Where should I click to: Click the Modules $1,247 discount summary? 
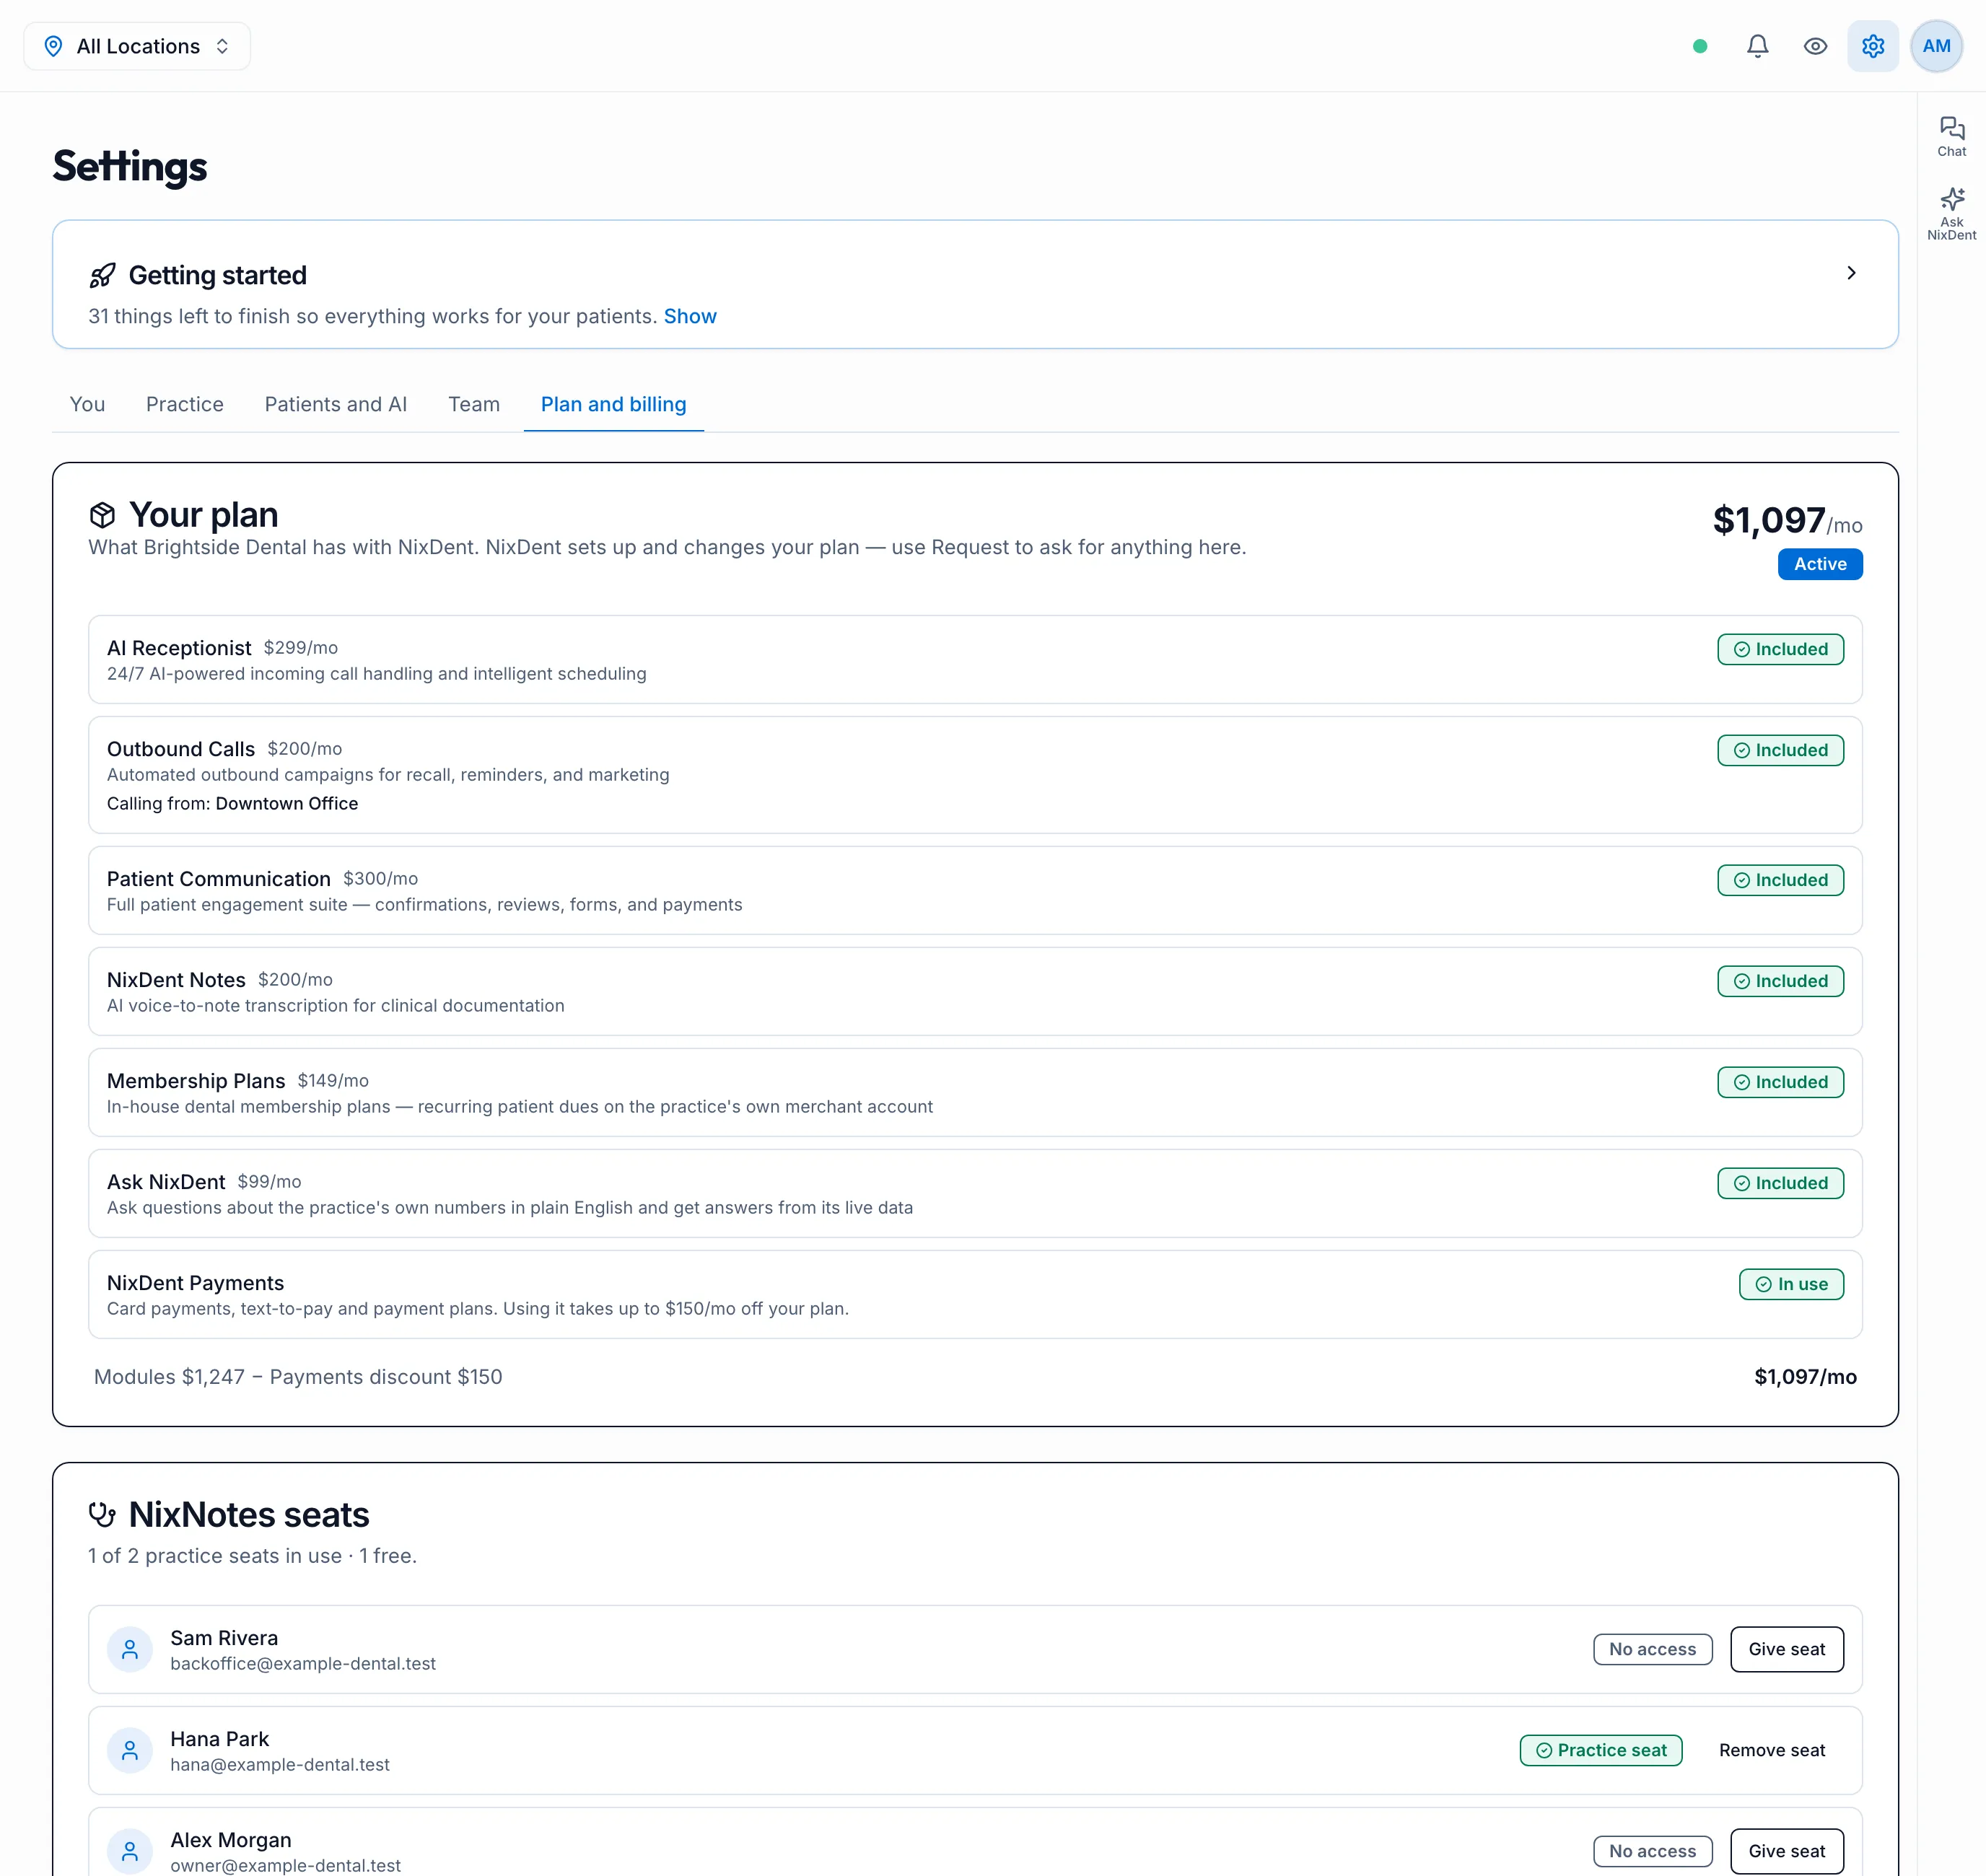[x=298, y=1377]
